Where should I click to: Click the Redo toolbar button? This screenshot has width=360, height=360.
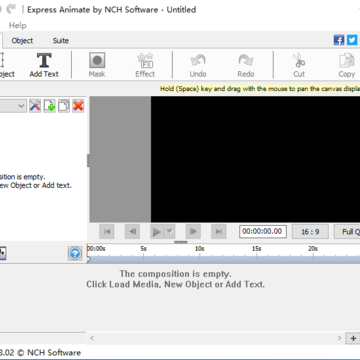[246, 65]
